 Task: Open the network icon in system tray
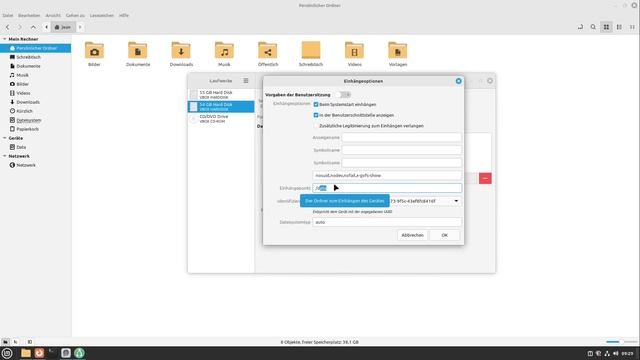(607, 353)
